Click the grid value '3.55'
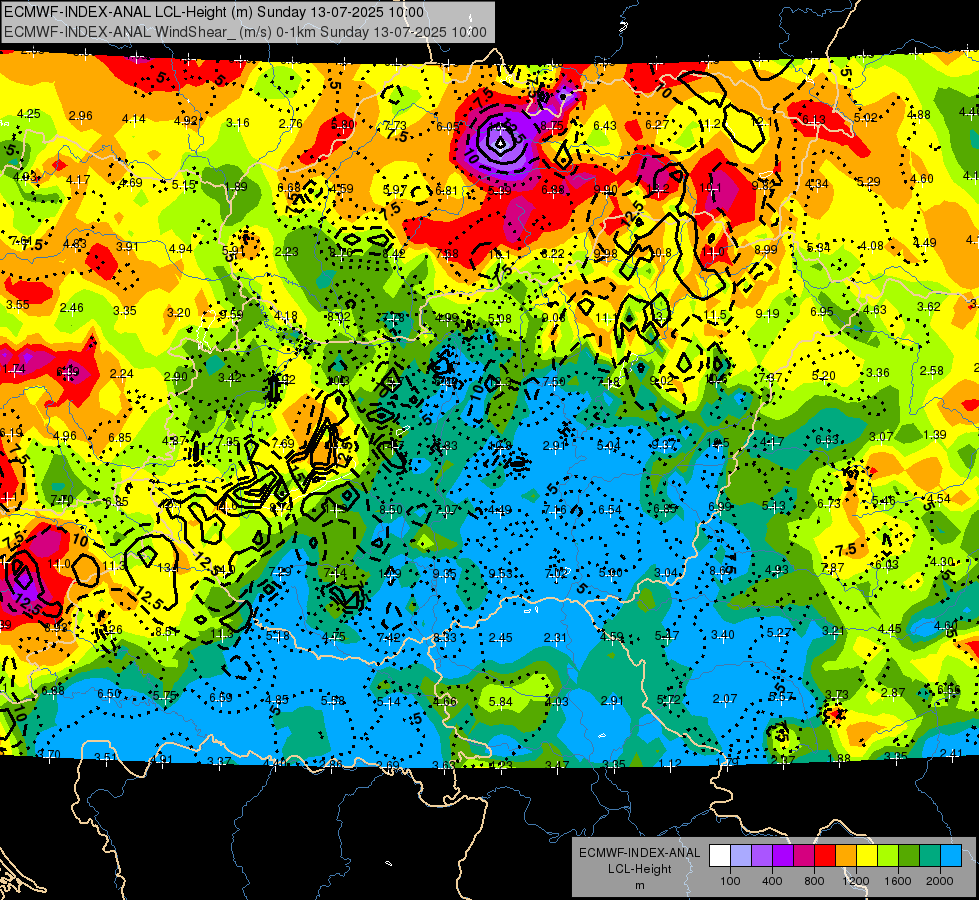Image resolution: width=979 pixels, height=900 pixels. click(x=18, y=305)
